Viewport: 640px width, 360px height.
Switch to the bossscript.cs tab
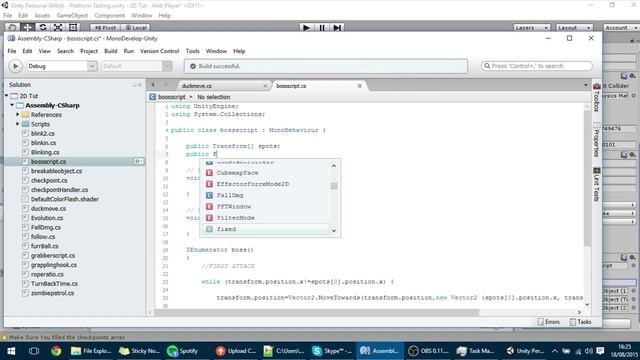point(291,86)
